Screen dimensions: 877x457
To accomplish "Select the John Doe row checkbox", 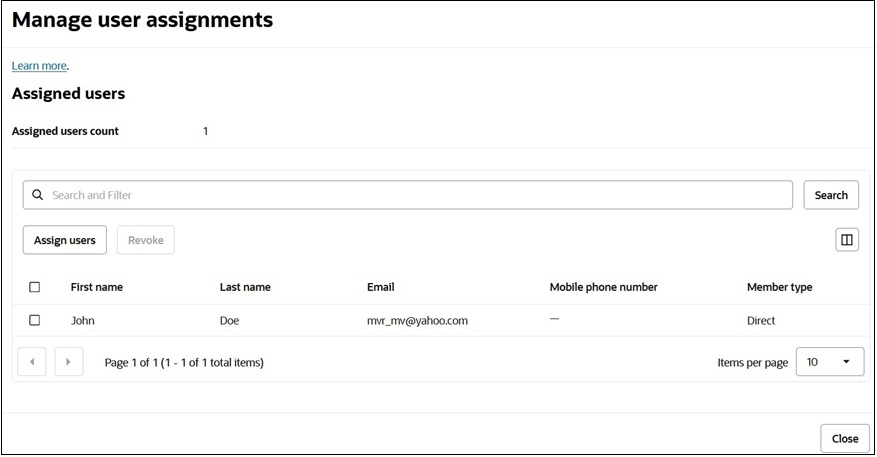I will click(x=35, y=321).
